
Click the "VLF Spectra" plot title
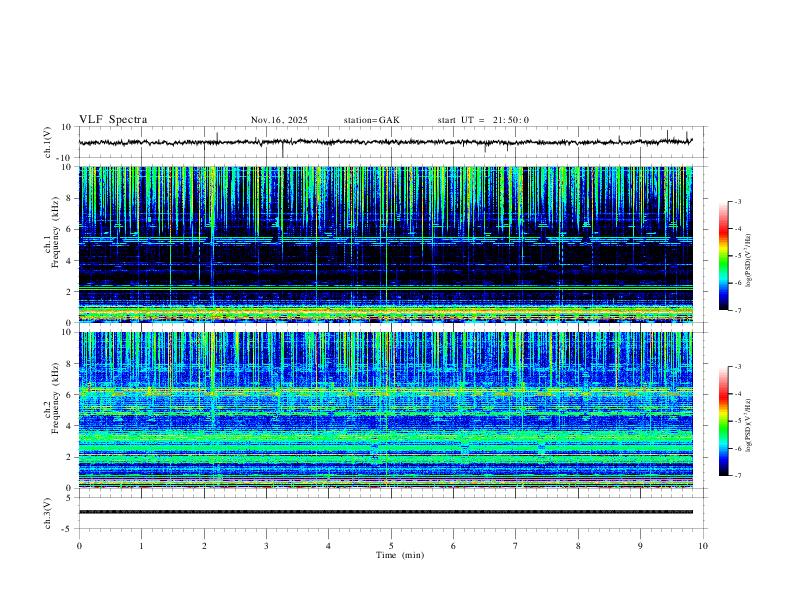coord(113,120)
